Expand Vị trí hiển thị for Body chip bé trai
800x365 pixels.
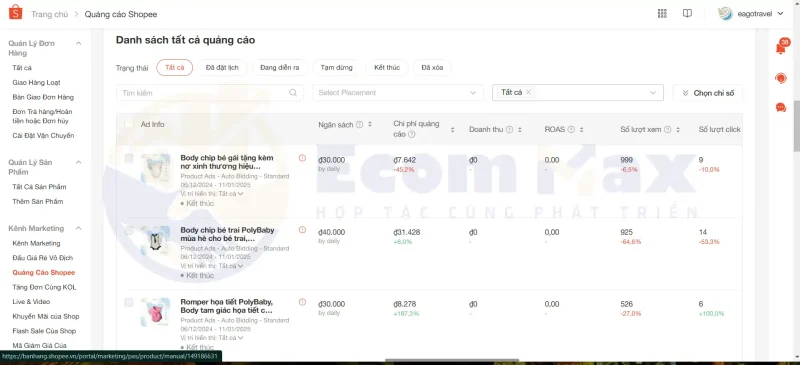click(x=240, y=266)
